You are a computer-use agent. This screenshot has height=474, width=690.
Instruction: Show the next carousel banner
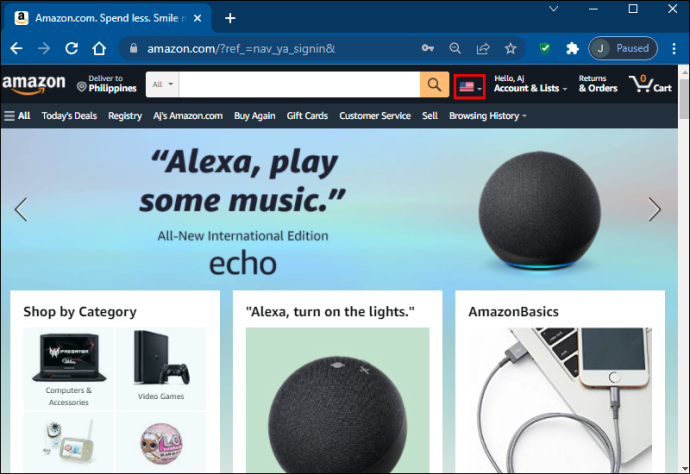655,209
